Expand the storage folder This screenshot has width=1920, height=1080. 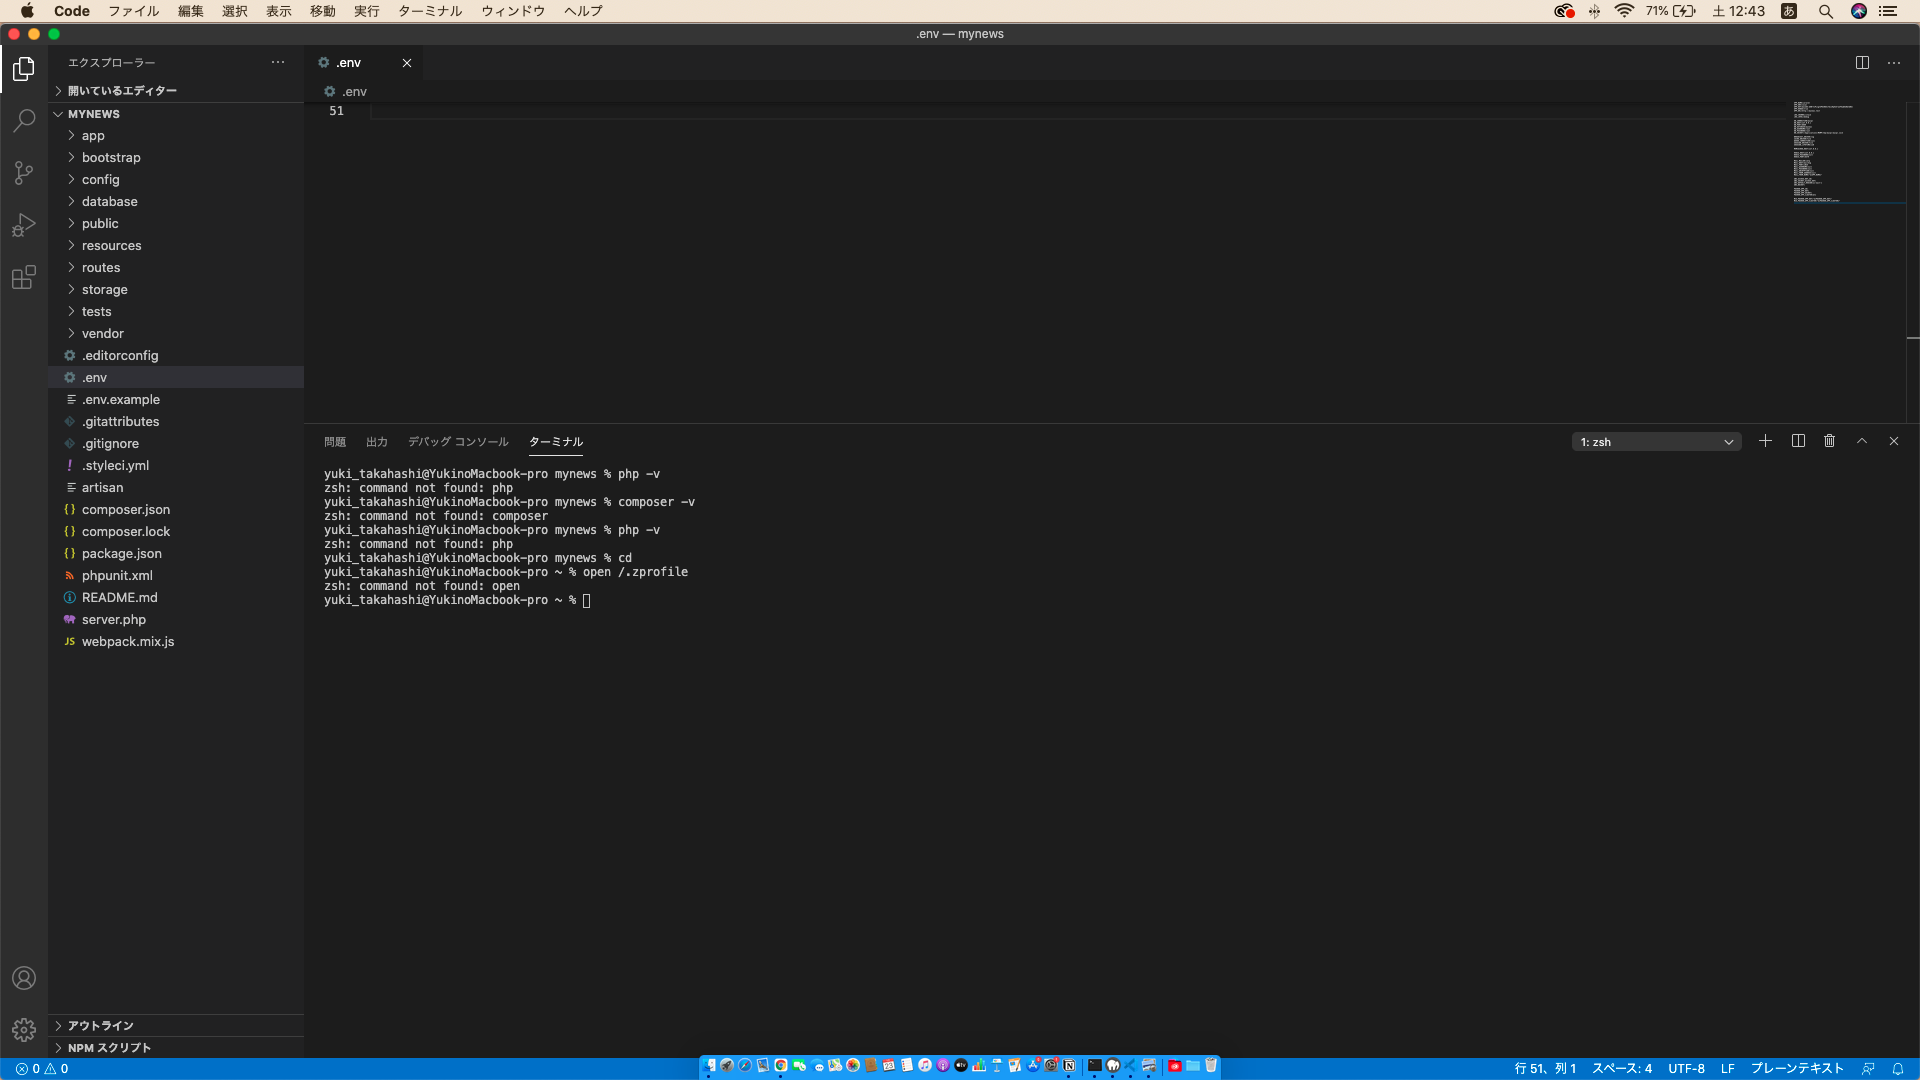tap(176, 290)
